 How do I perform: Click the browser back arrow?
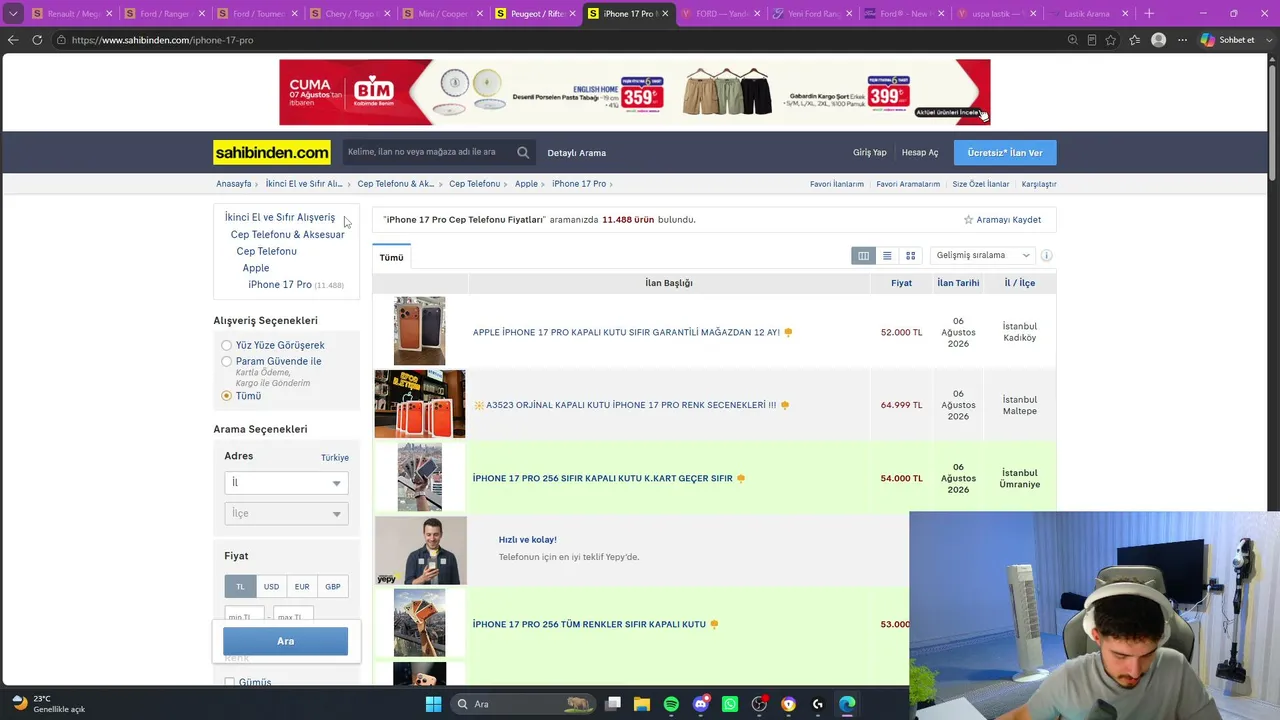[13, 40]
